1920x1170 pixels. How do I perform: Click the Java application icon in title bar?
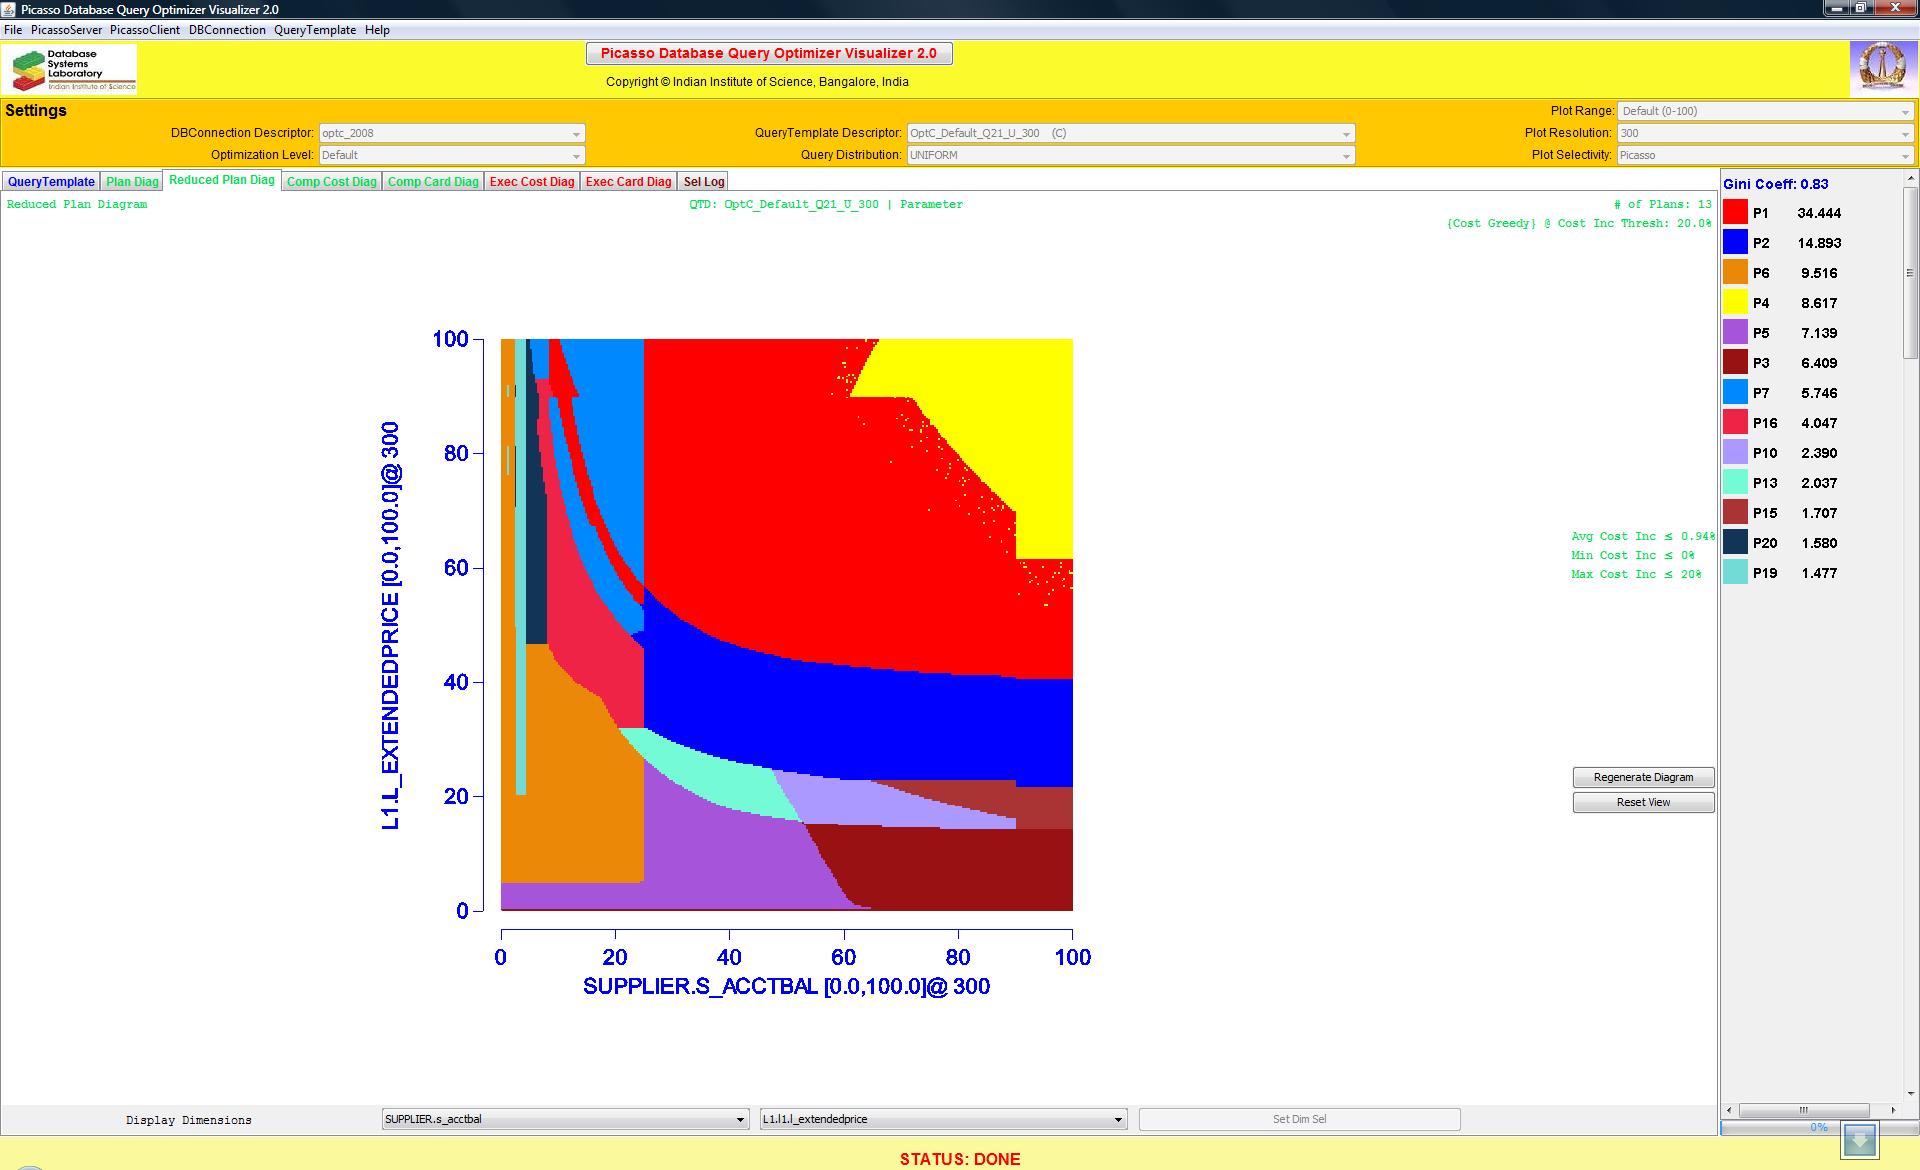[x=10, y=9]
